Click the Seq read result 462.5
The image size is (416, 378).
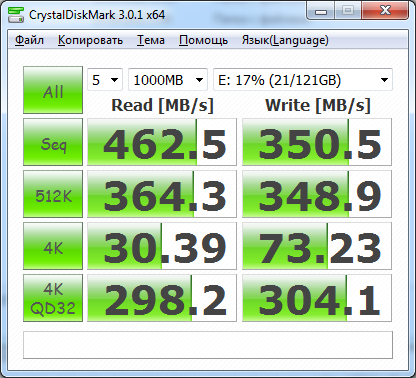coord(162,142)
